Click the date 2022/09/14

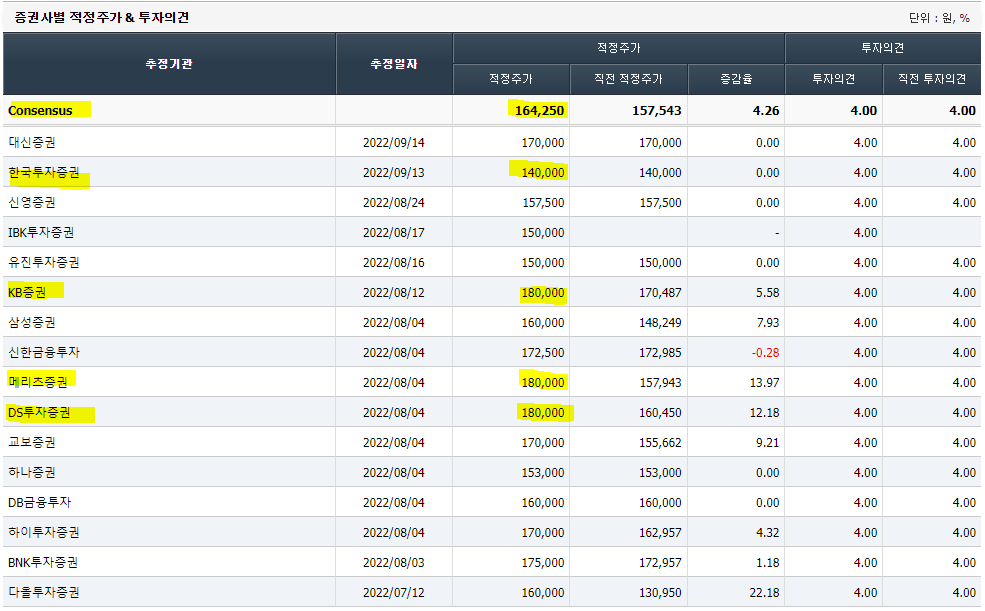394,143
